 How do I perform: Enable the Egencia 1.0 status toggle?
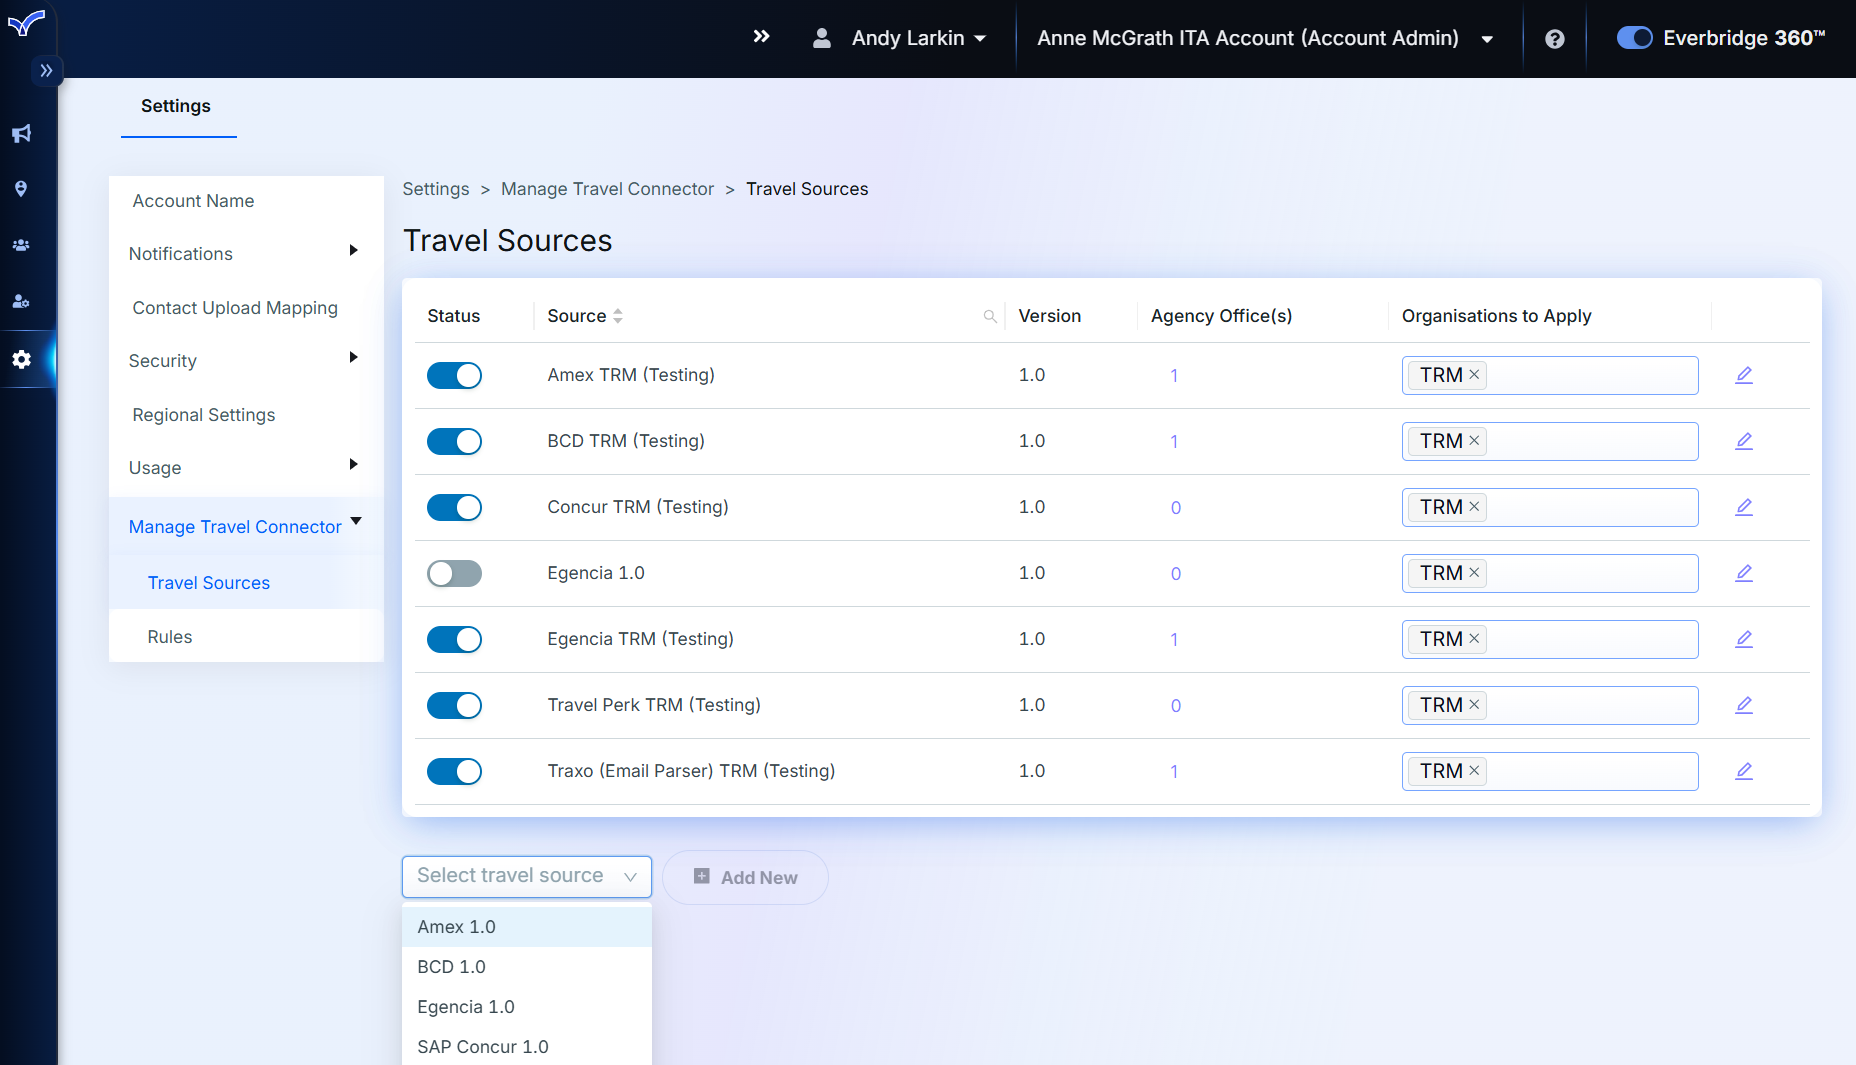click(454, 573)
